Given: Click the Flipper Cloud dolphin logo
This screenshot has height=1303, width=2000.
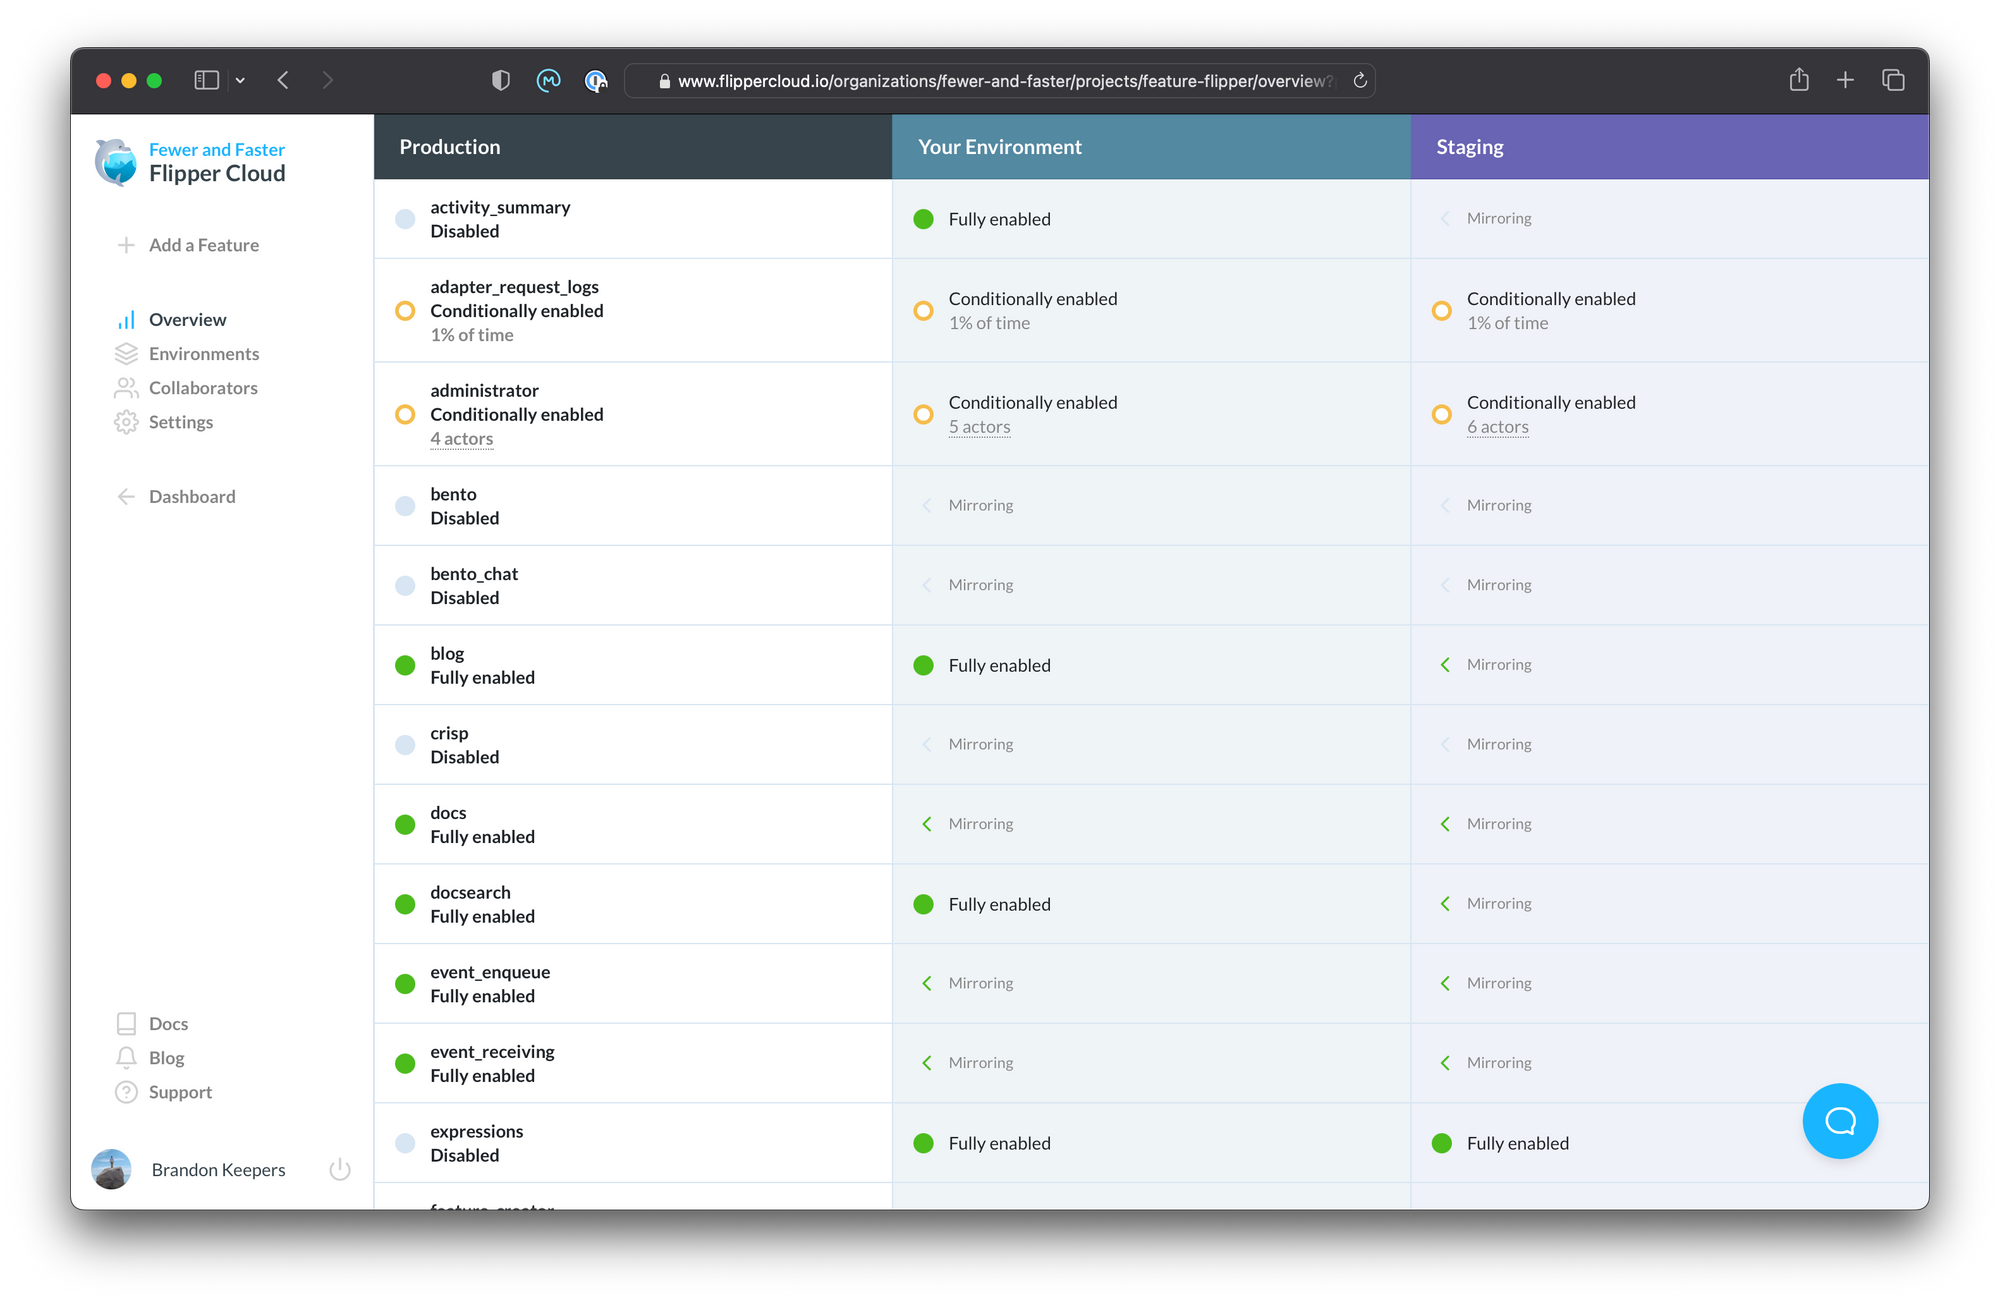Looking at the screenshot, I should click(116, 162).
